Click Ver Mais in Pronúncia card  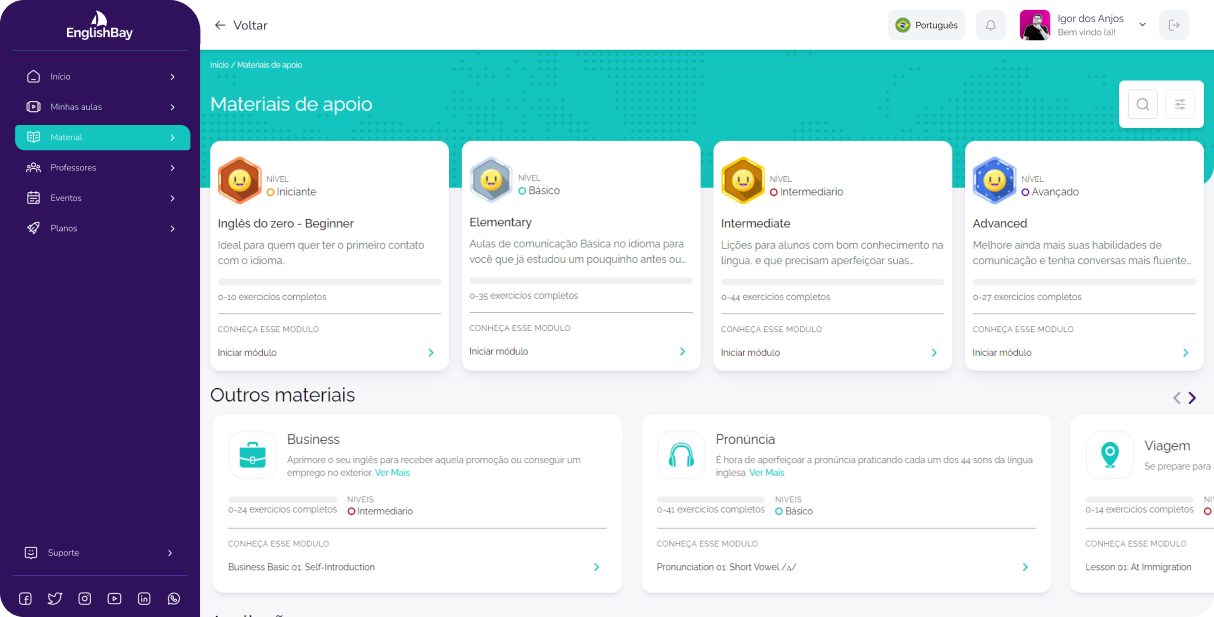pos(767,473)
